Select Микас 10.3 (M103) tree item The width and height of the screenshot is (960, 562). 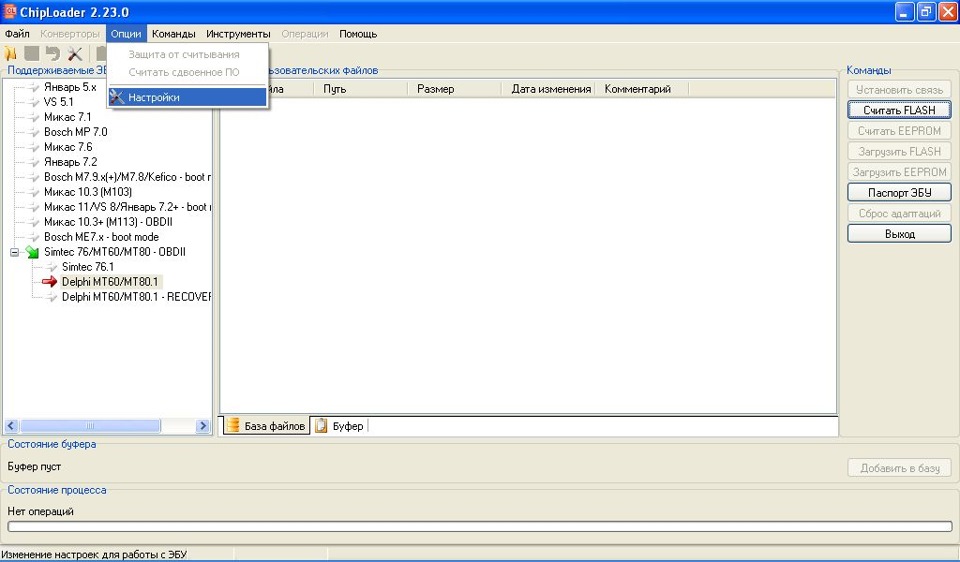88,192
